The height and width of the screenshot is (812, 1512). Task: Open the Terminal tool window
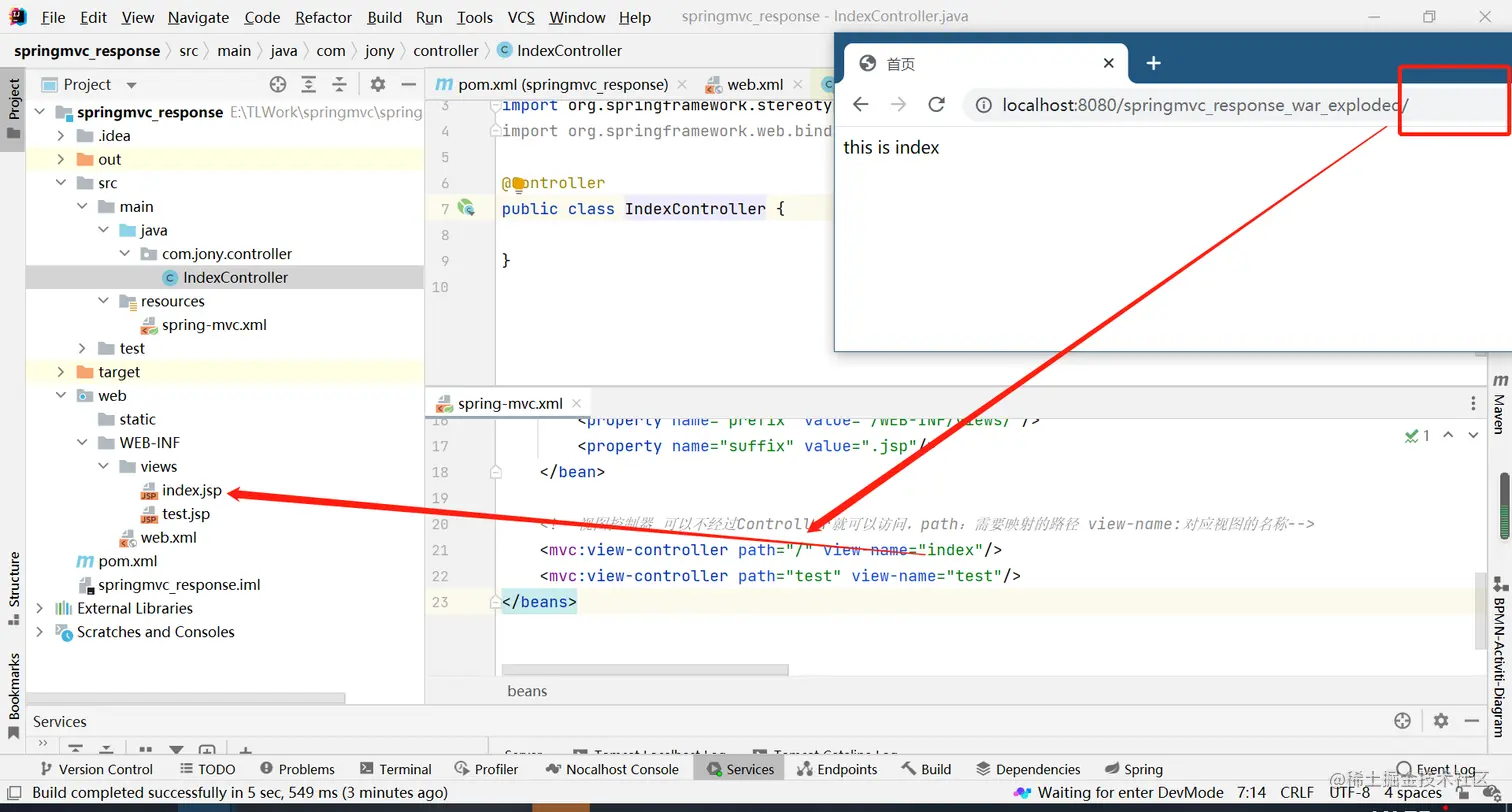[x=395, y=769]
